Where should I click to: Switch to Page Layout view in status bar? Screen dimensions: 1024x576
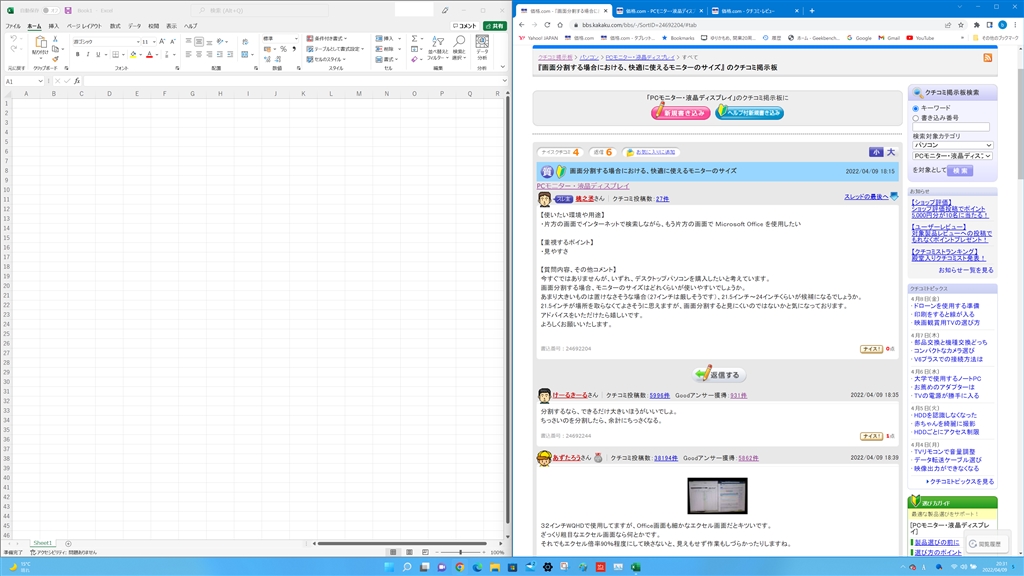click(409, 552)
